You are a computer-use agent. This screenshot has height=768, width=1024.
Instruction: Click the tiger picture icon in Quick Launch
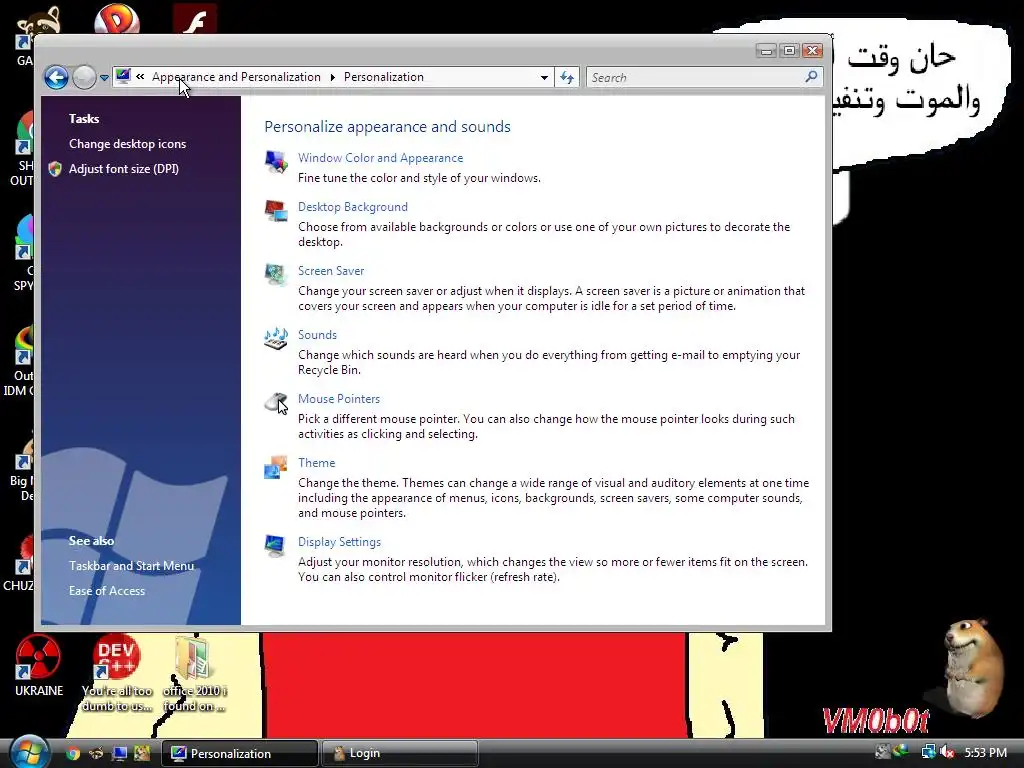142,754
